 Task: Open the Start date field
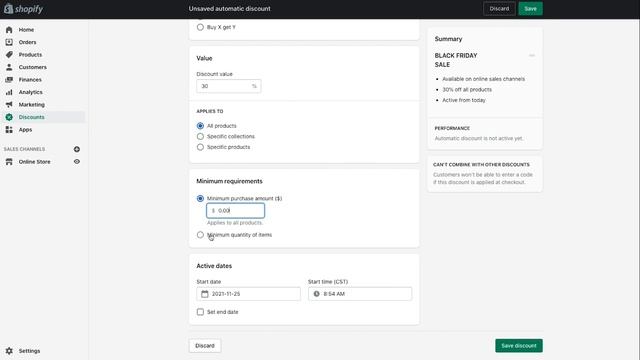pyautogui.click(x=248, y=294)
